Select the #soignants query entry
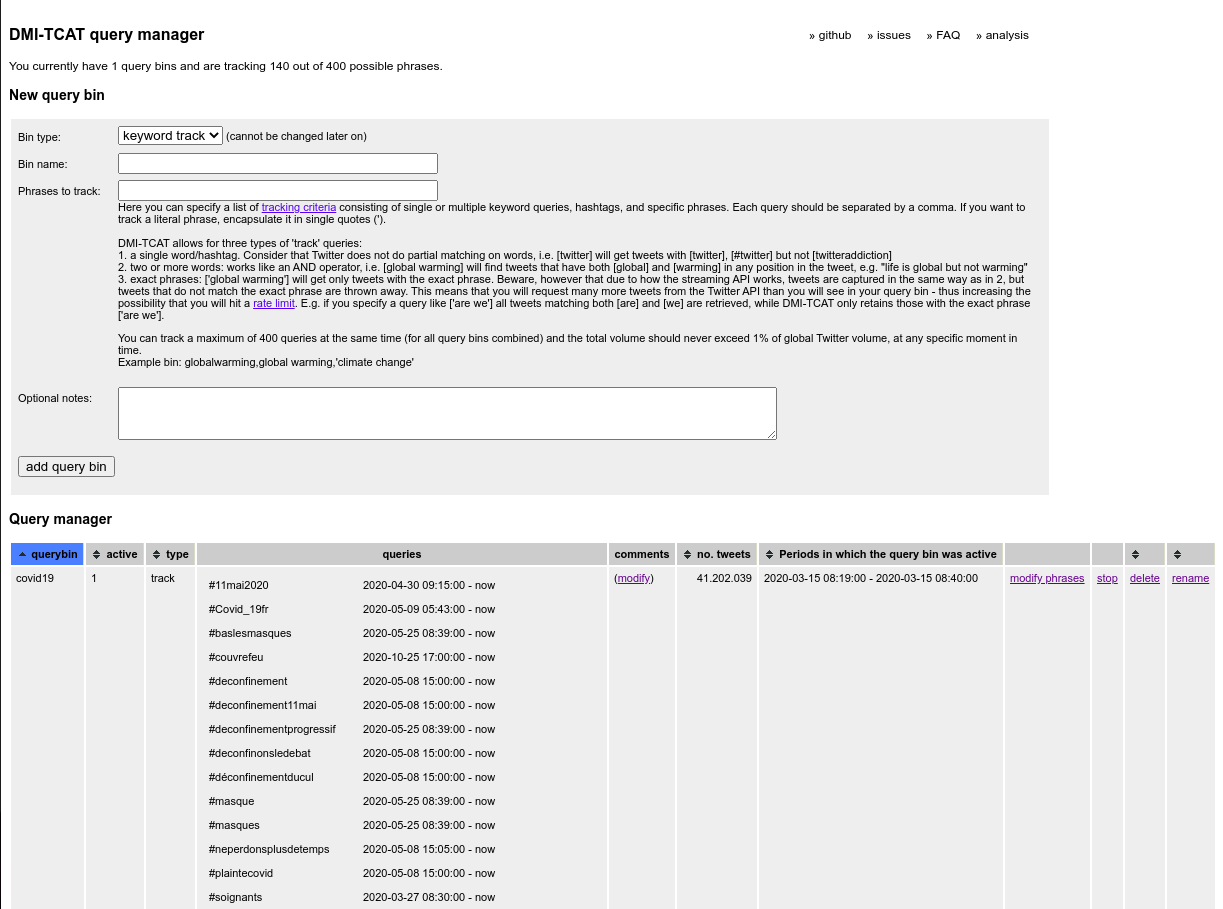Image resolution: width=1223 pixels, height=909 pixels. (236, 897)
